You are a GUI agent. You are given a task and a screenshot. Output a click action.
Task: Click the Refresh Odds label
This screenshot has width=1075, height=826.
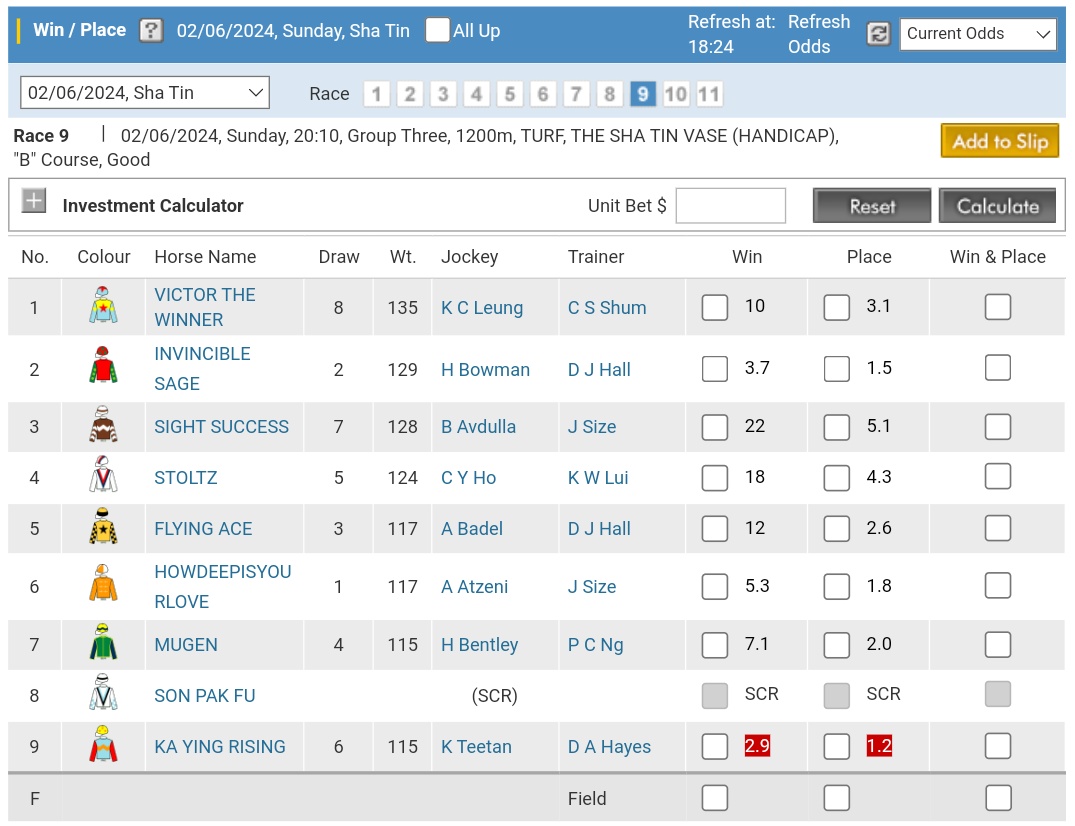[x=819, y=34]
